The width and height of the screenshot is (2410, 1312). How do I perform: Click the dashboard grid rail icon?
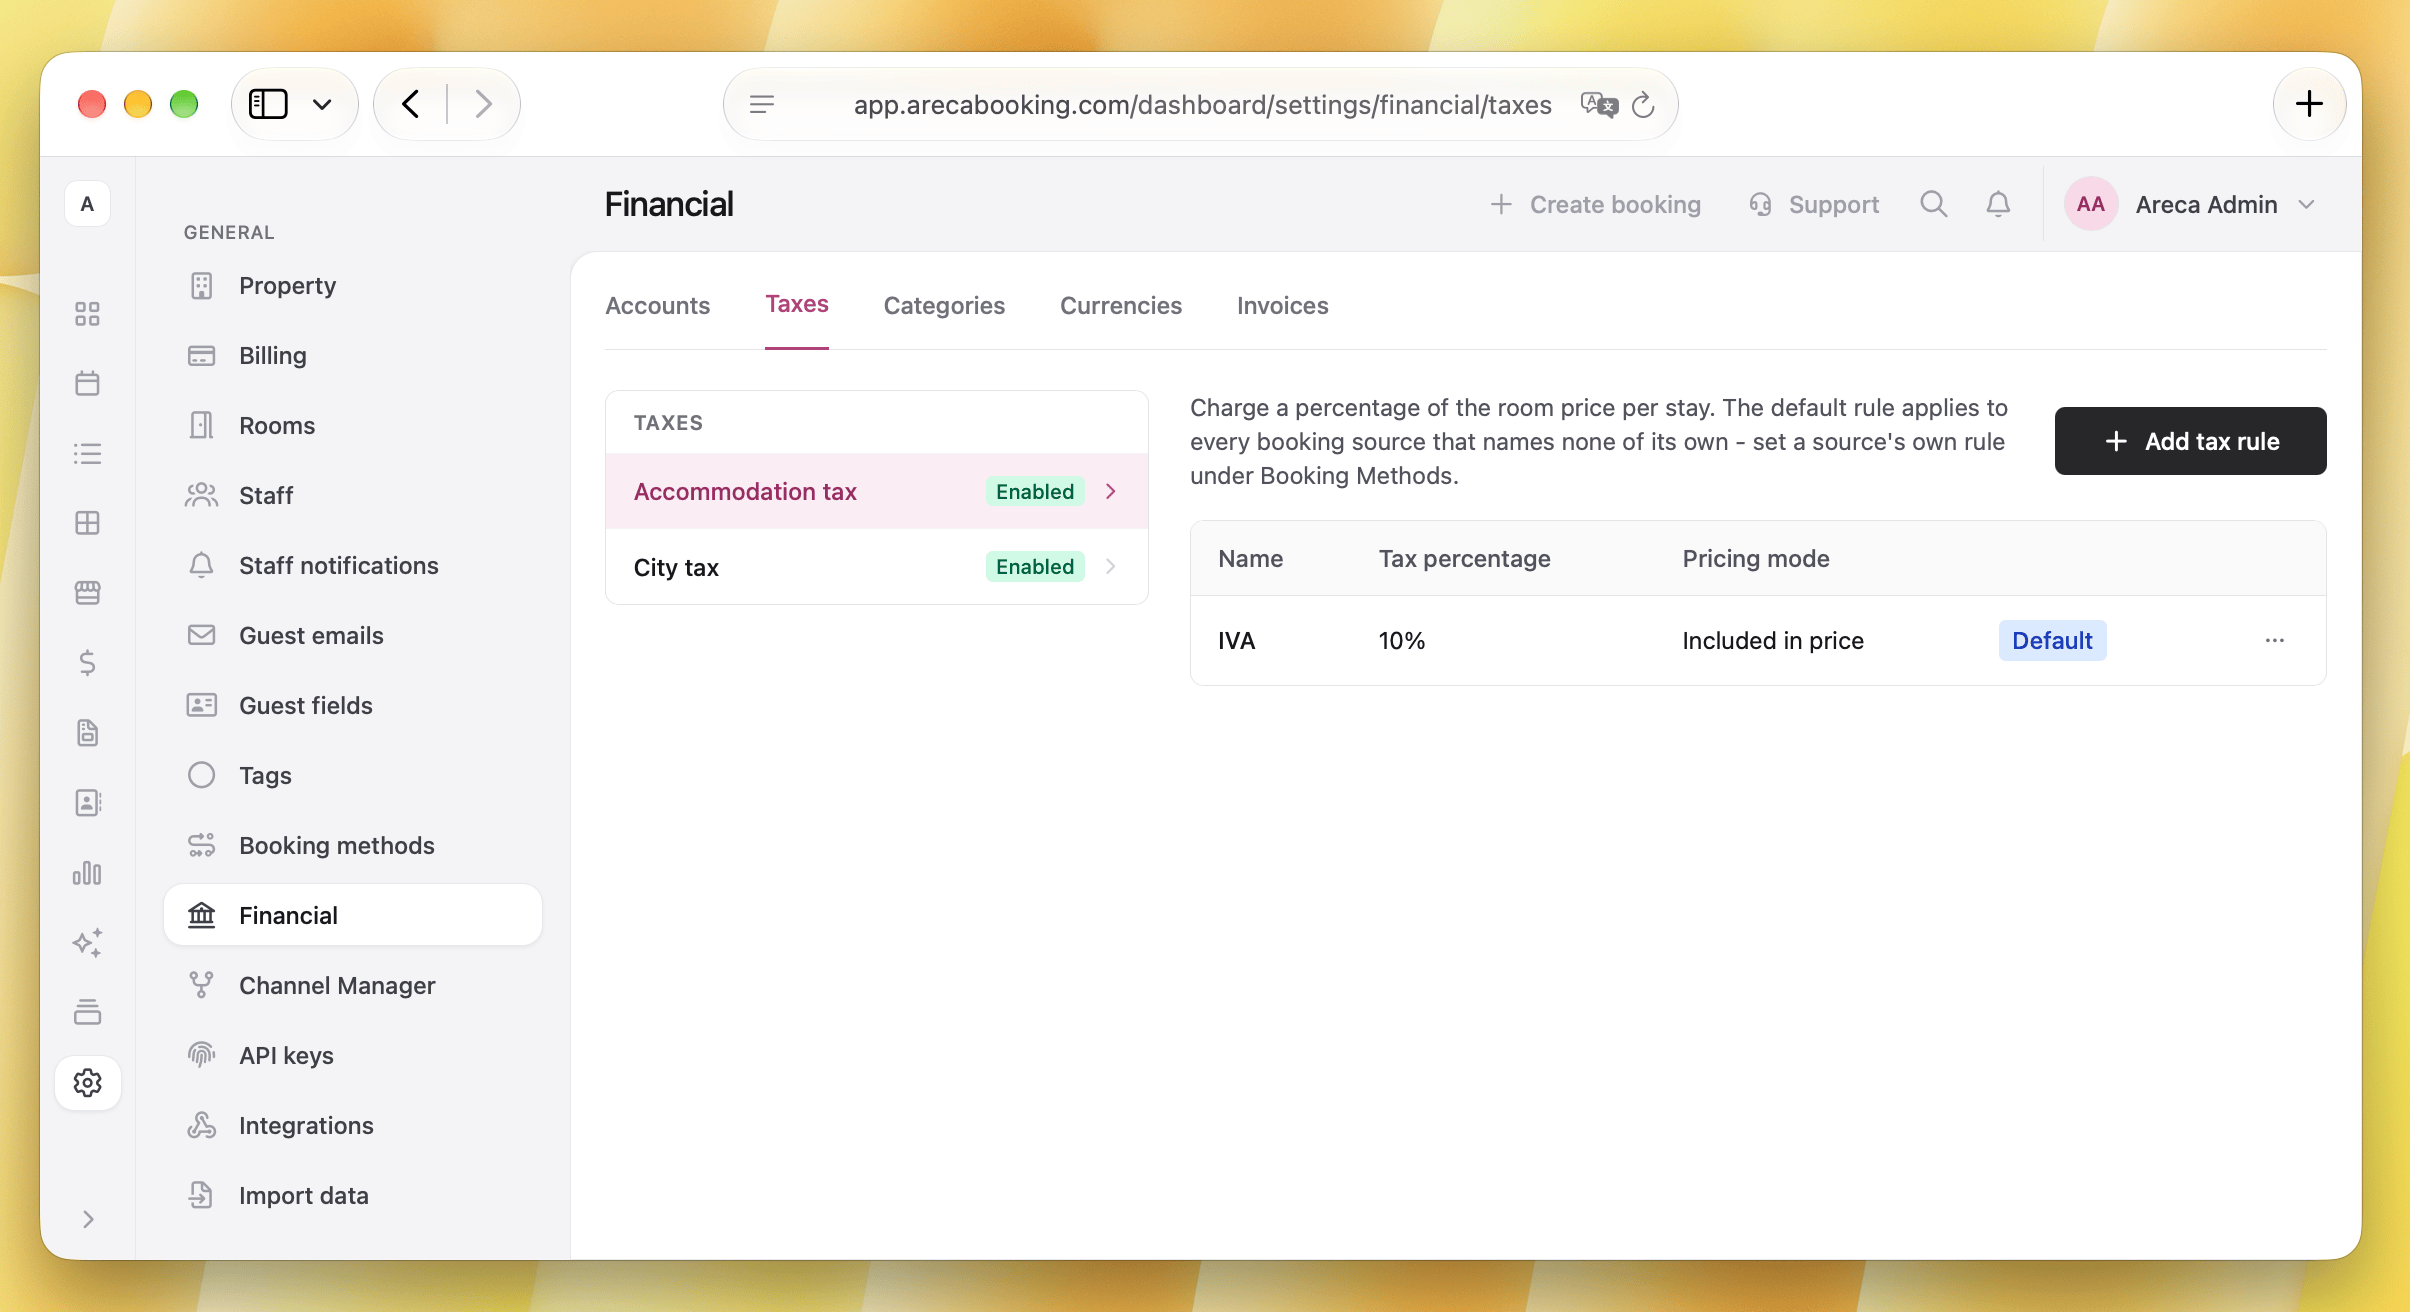pyautogui.click(x=88, y=313)
